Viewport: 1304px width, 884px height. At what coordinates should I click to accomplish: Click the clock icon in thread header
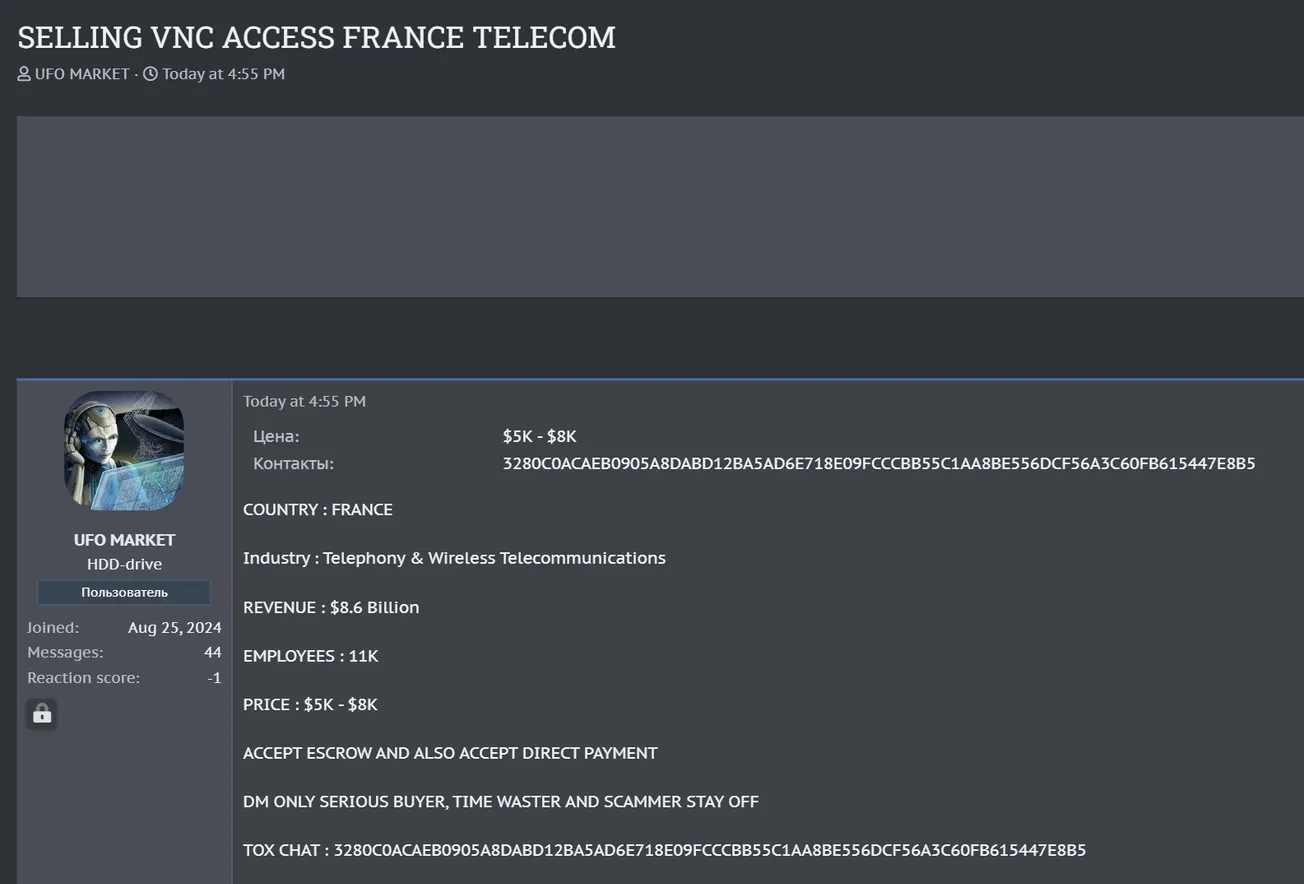click(150, 74)
